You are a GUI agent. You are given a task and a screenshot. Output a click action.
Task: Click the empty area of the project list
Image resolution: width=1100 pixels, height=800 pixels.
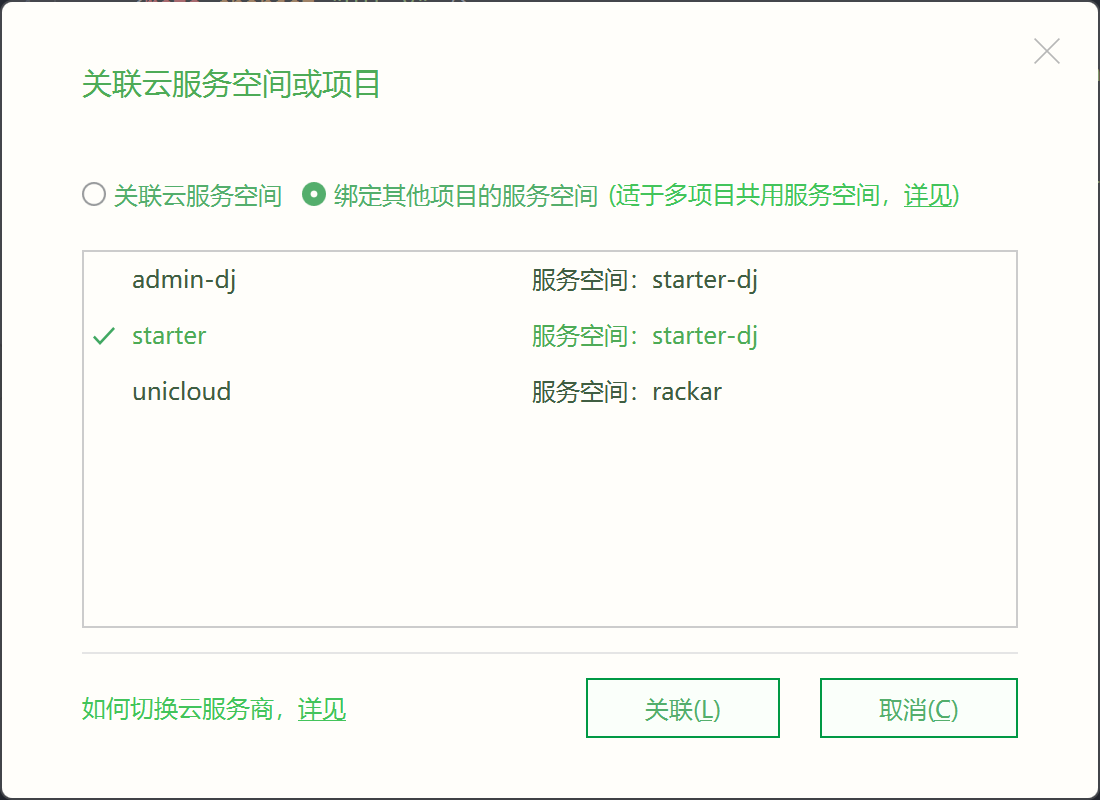pos(550,523)
